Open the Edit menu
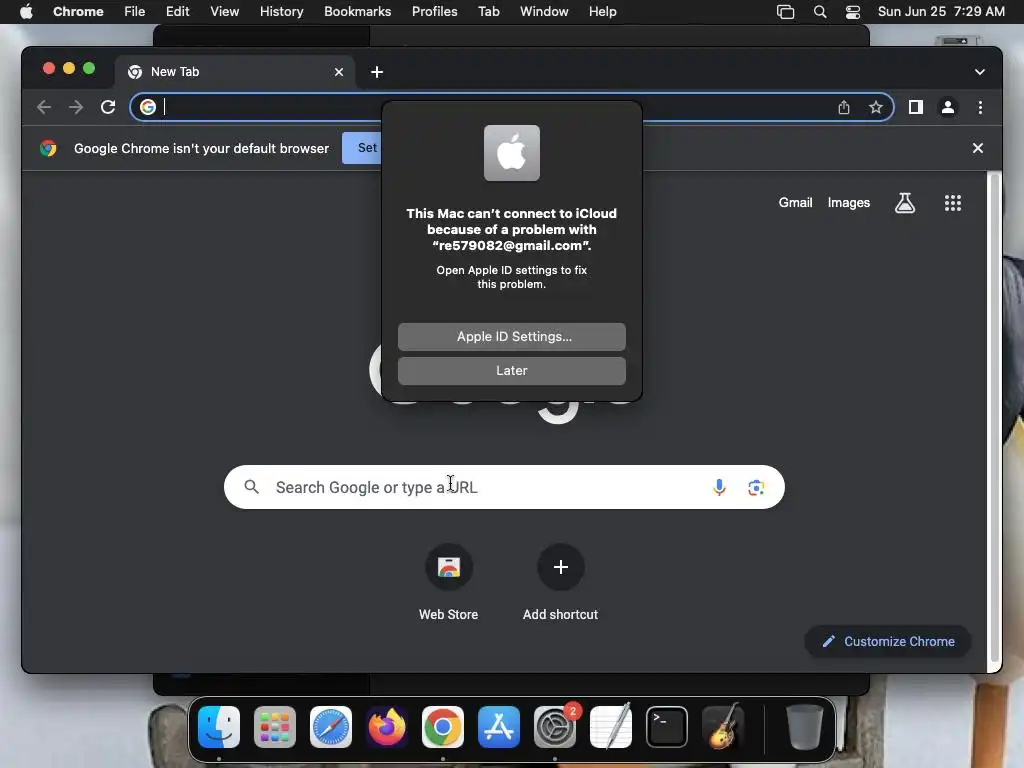The image size is (1024, 768). 177,12
